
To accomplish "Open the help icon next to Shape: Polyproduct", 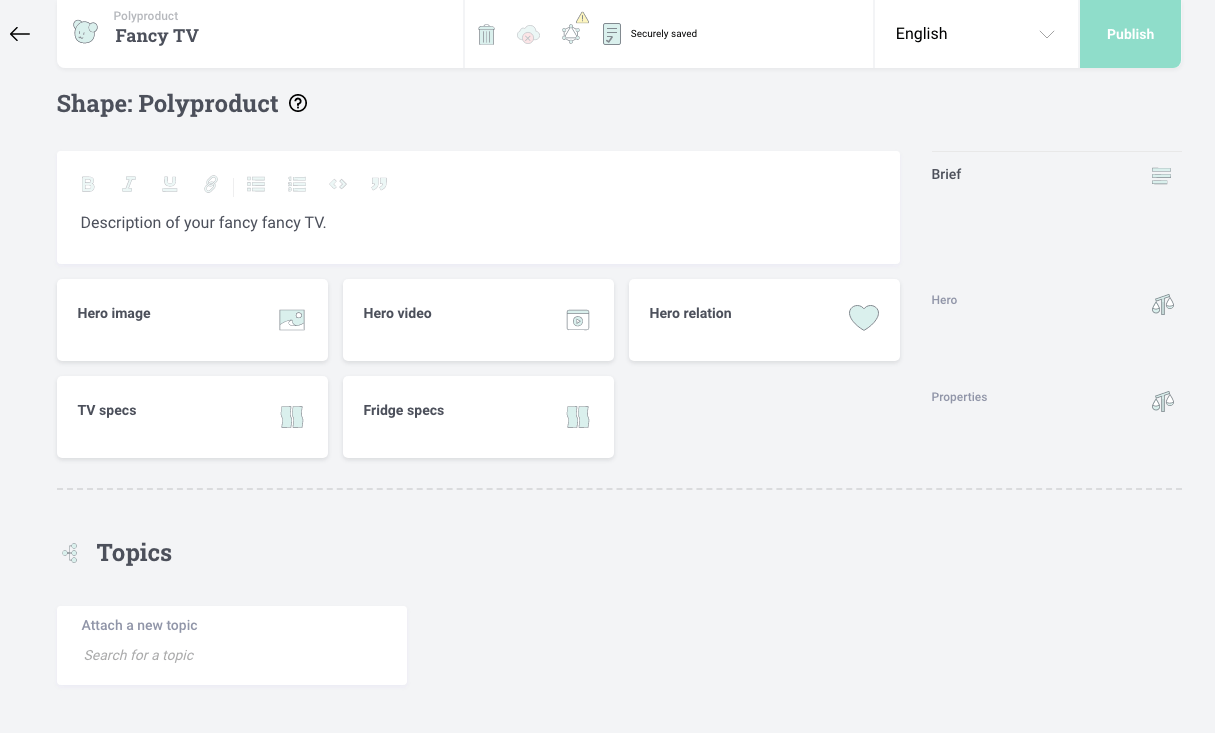I will coord(298,103).
